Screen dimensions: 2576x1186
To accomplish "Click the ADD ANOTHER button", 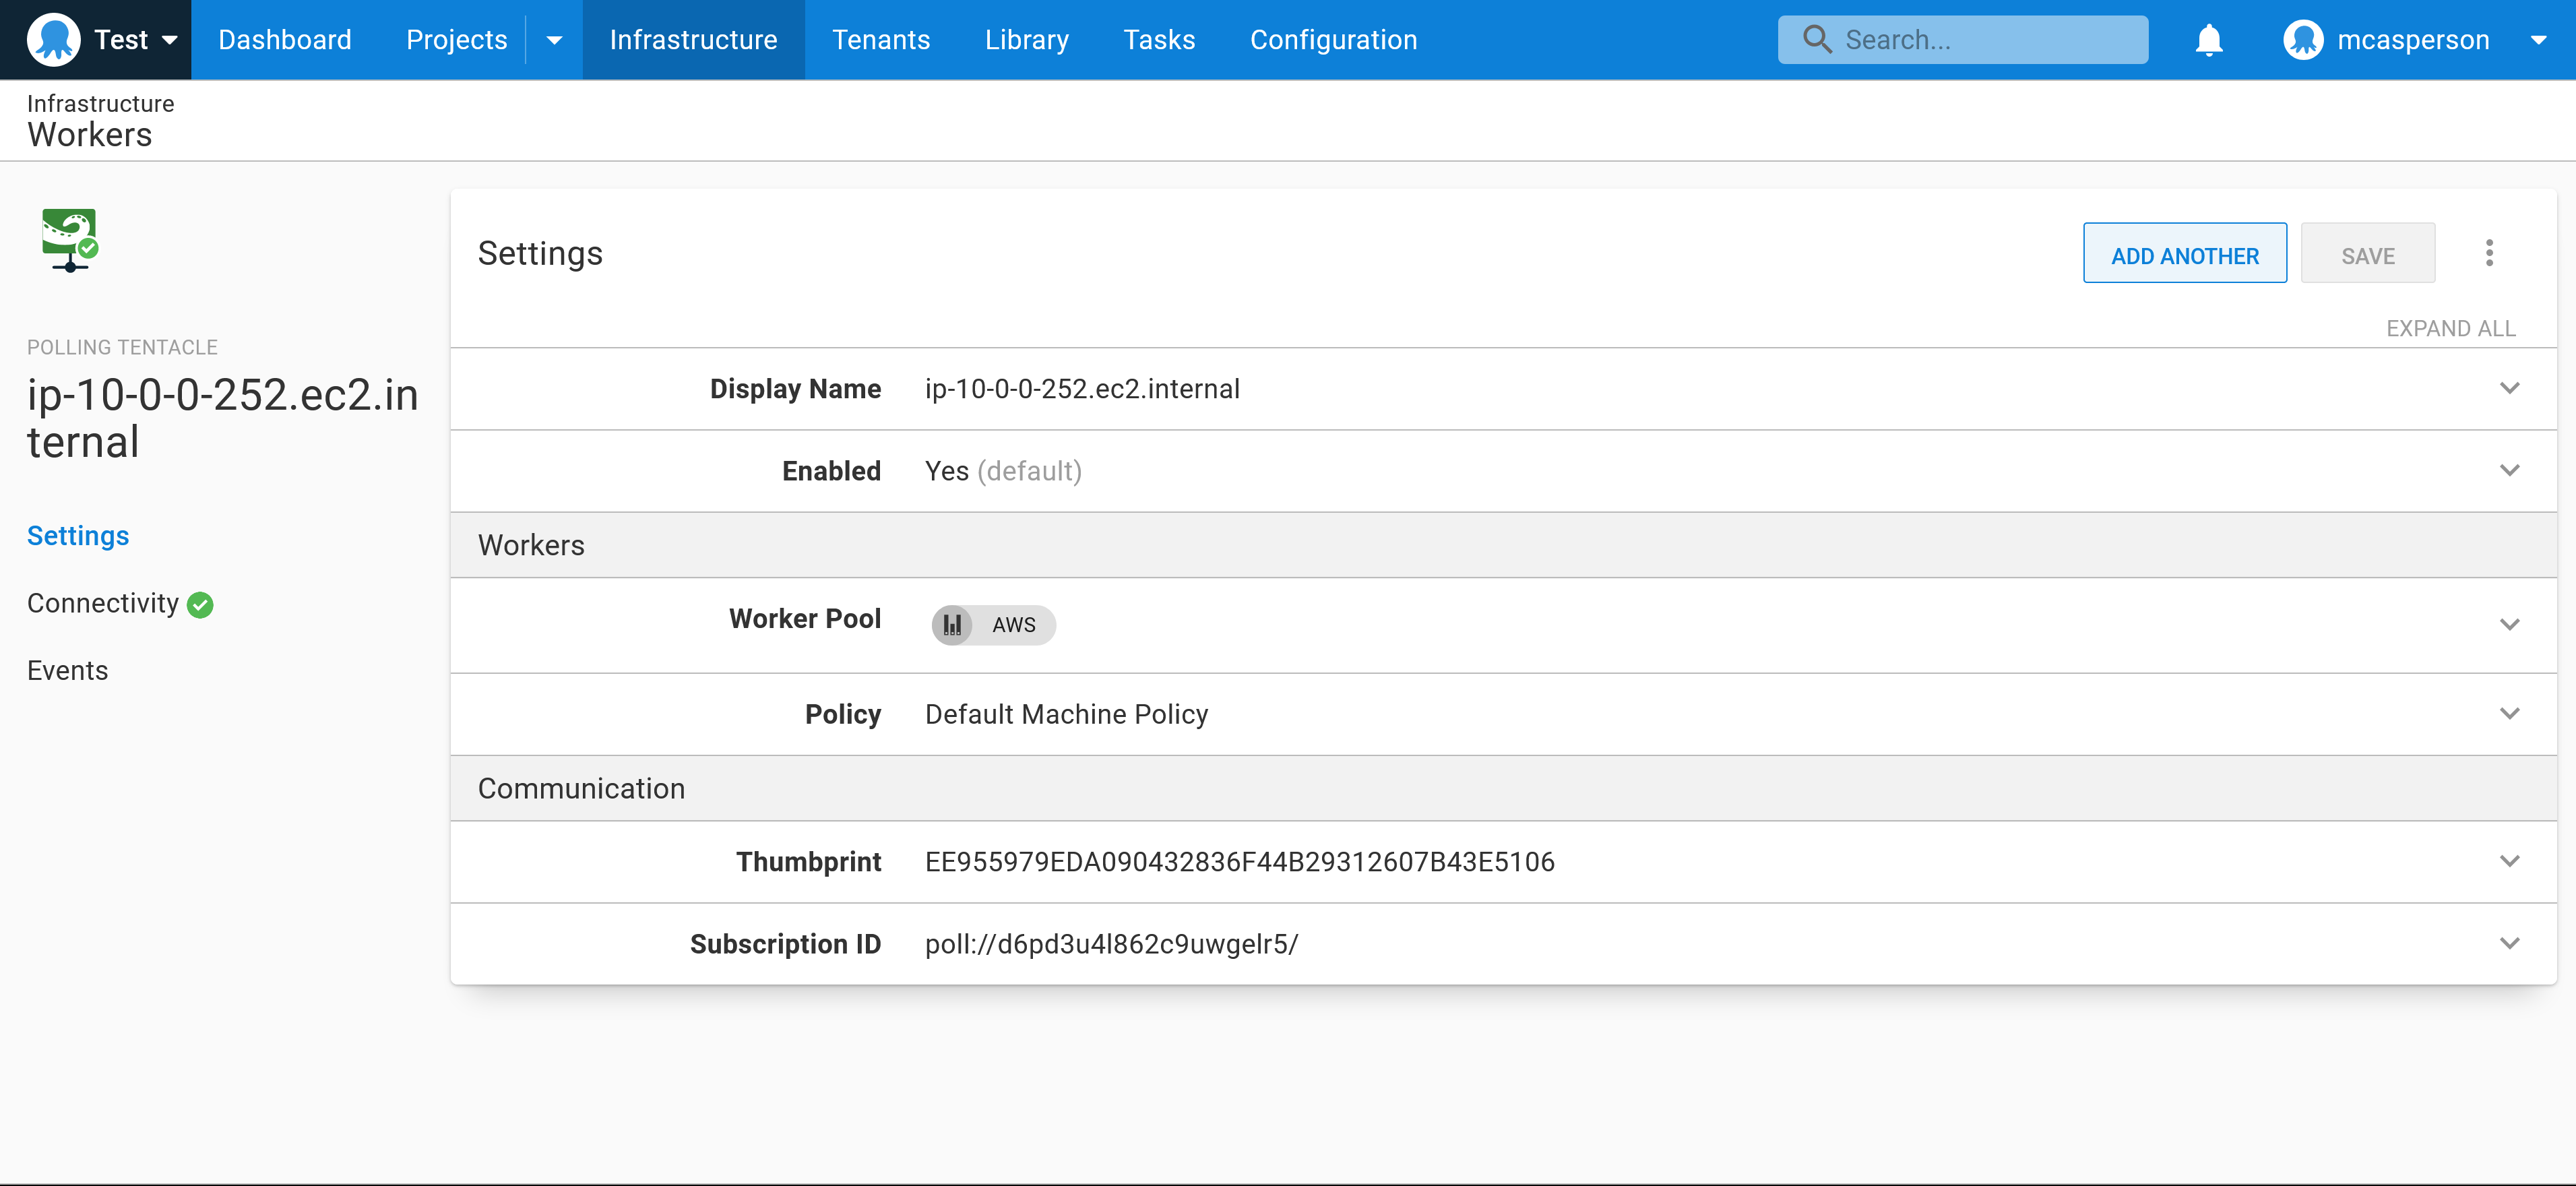I will point(2184,255).
